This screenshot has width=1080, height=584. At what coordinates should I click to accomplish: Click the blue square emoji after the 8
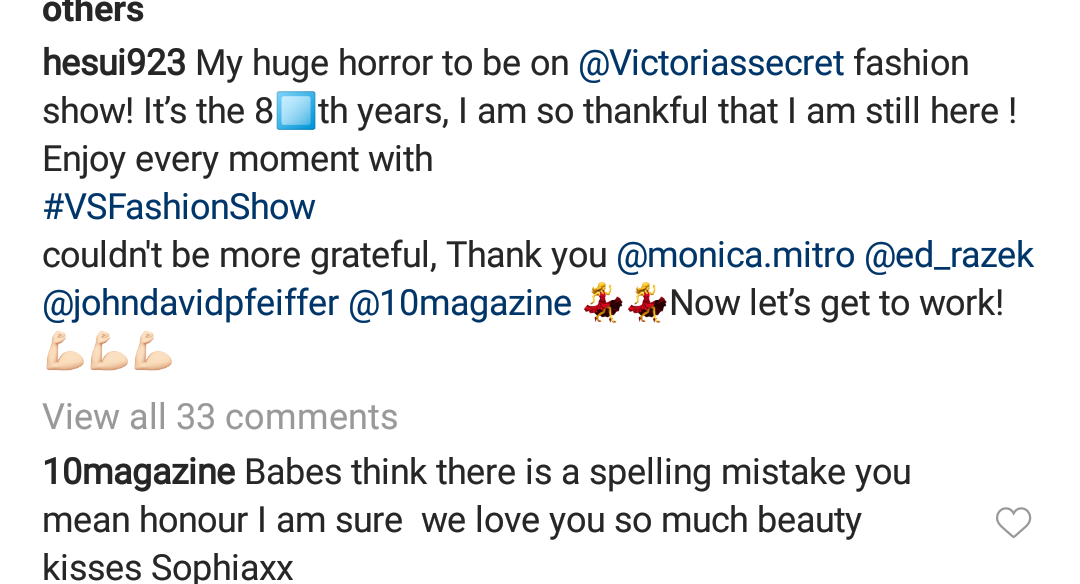pos(296,111)
